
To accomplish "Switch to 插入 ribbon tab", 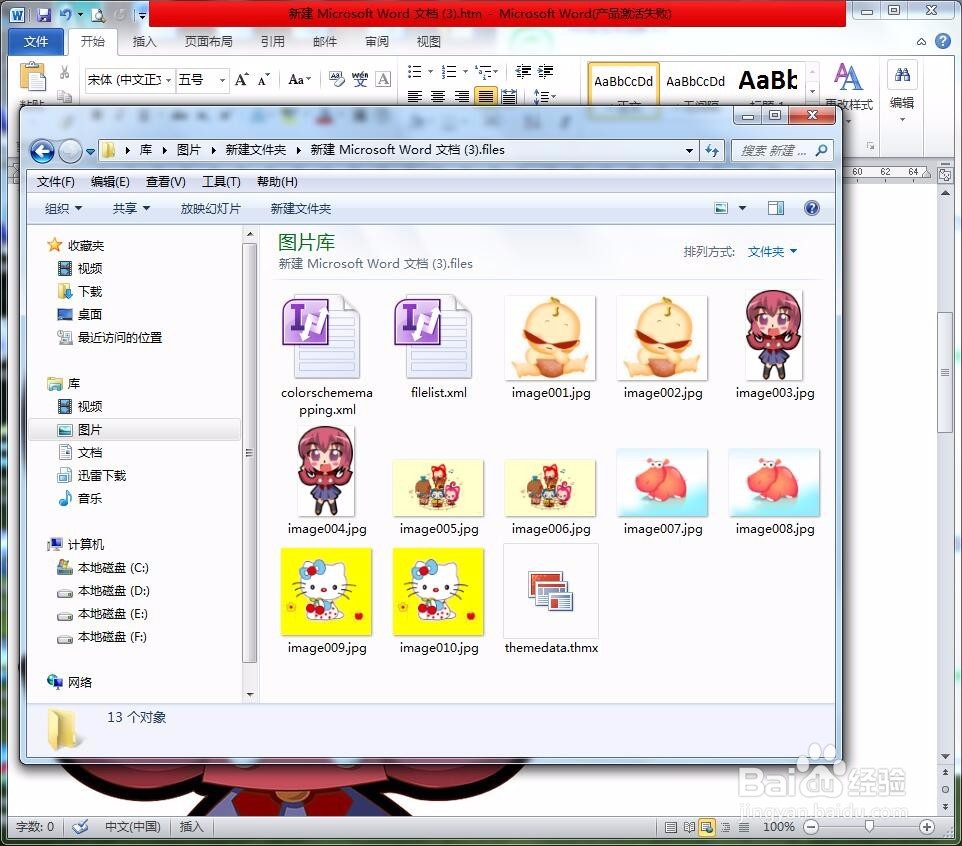I will click(144, 41).
